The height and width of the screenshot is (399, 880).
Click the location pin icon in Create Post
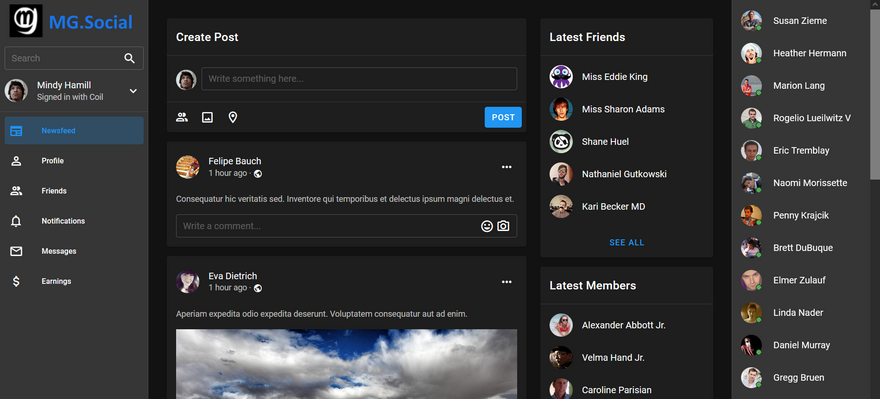point(233,117)
